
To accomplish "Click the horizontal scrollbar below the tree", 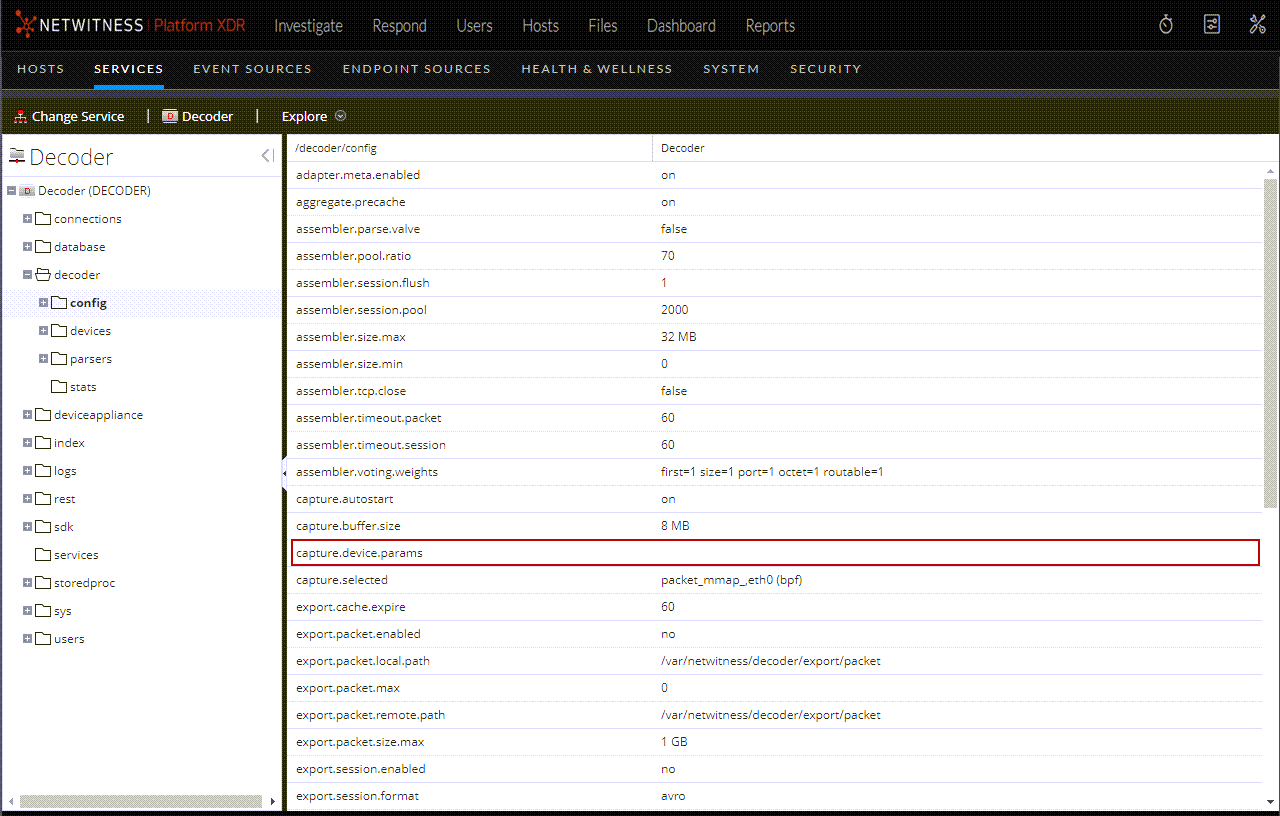I will [x=140, y=800].
